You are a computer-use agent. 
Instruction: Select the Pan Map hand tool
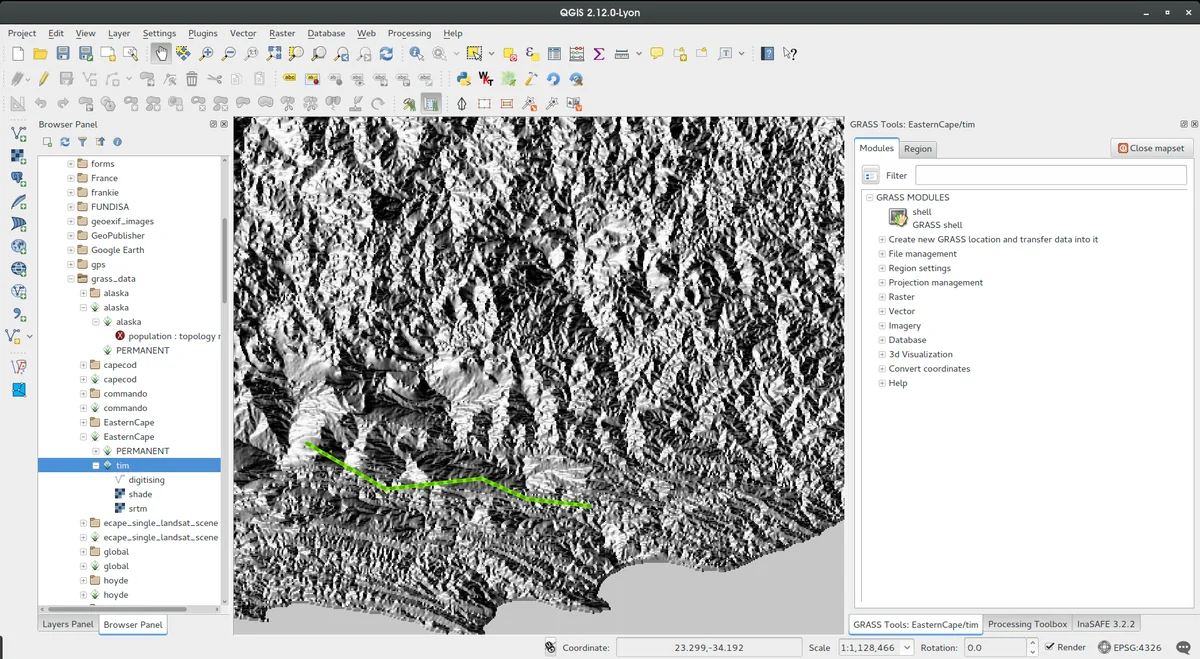pos(161,54)
